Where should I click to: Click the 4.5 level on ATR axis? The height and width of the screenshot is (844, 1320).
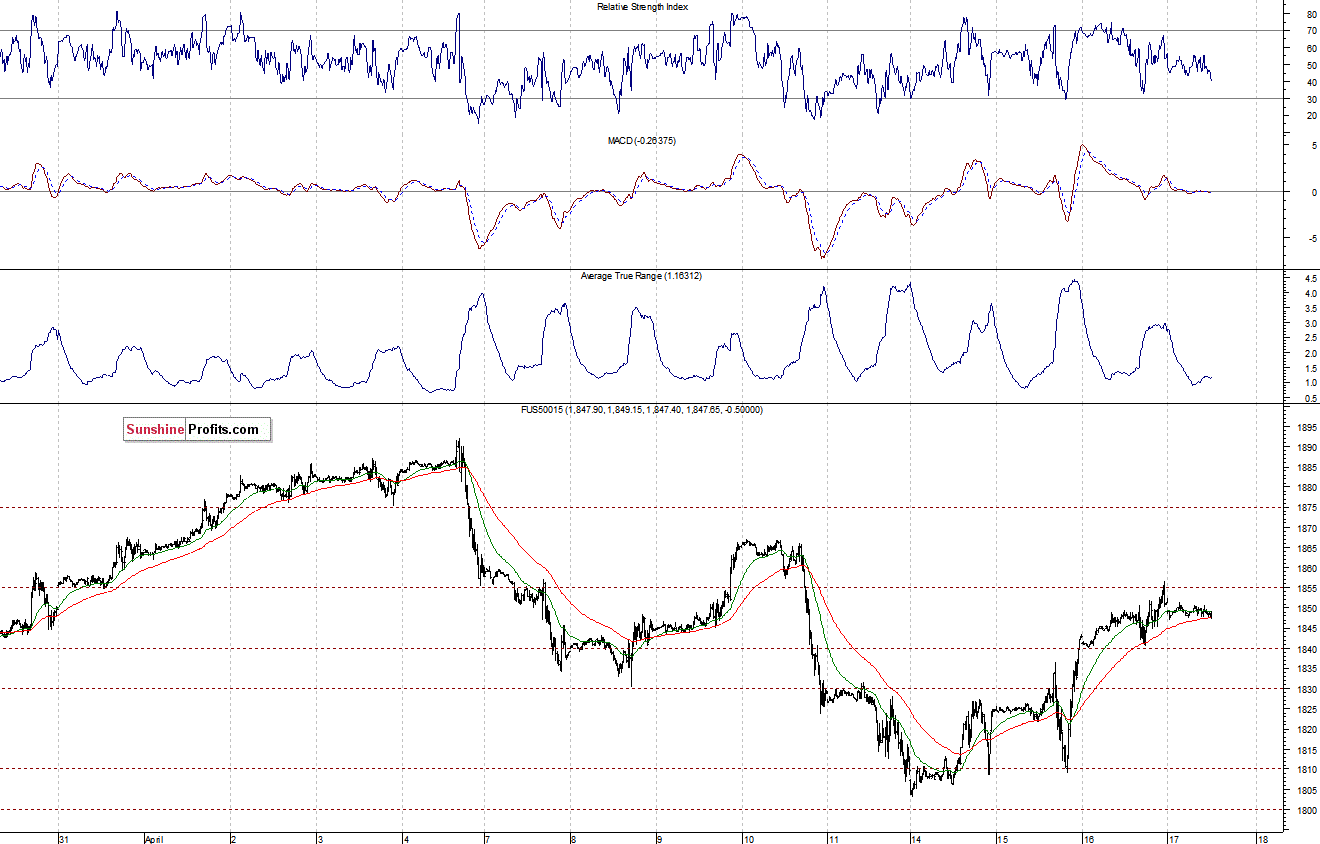click(x=1310, y=278)
